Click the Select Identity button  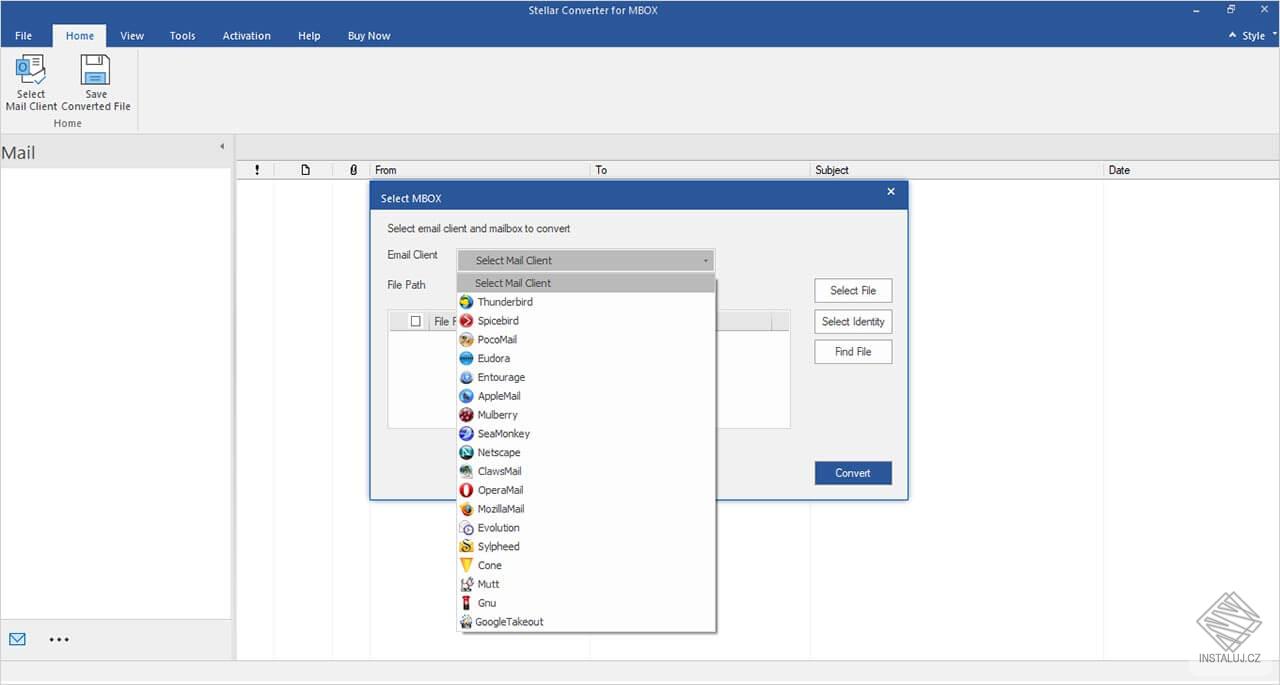(853, 321)
